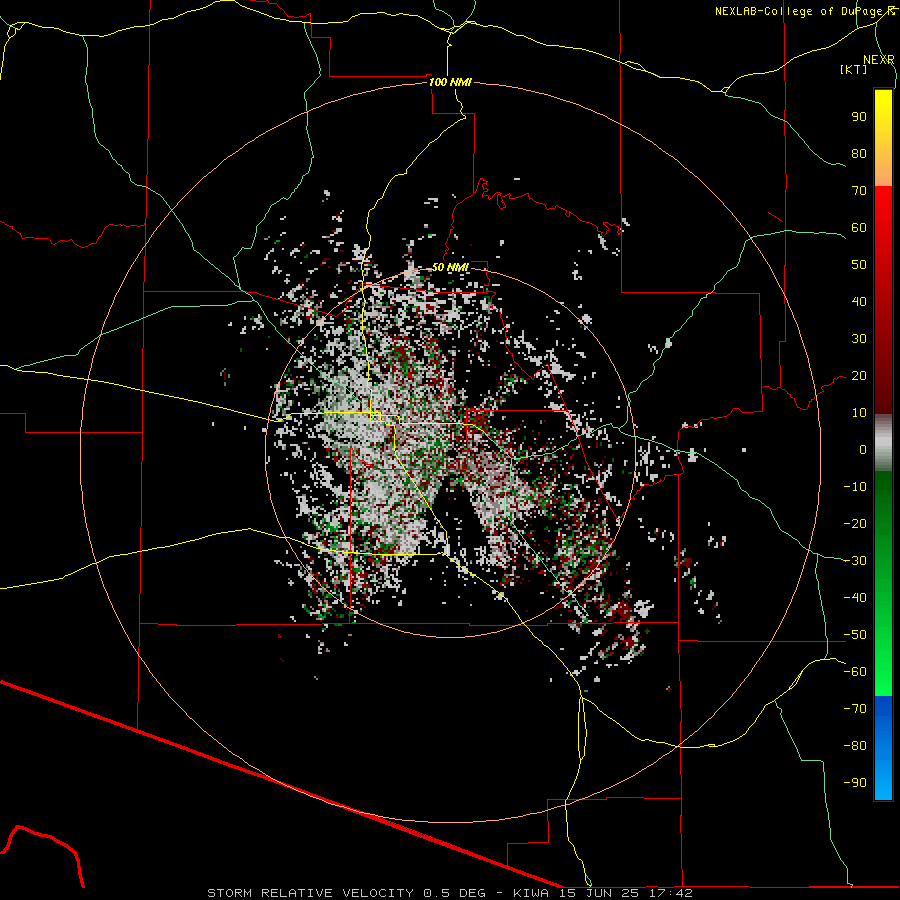Image resolution: width=900 pixels, height=900 pixels.
Task: Click the -80 scale label
Action: (855, 746)
